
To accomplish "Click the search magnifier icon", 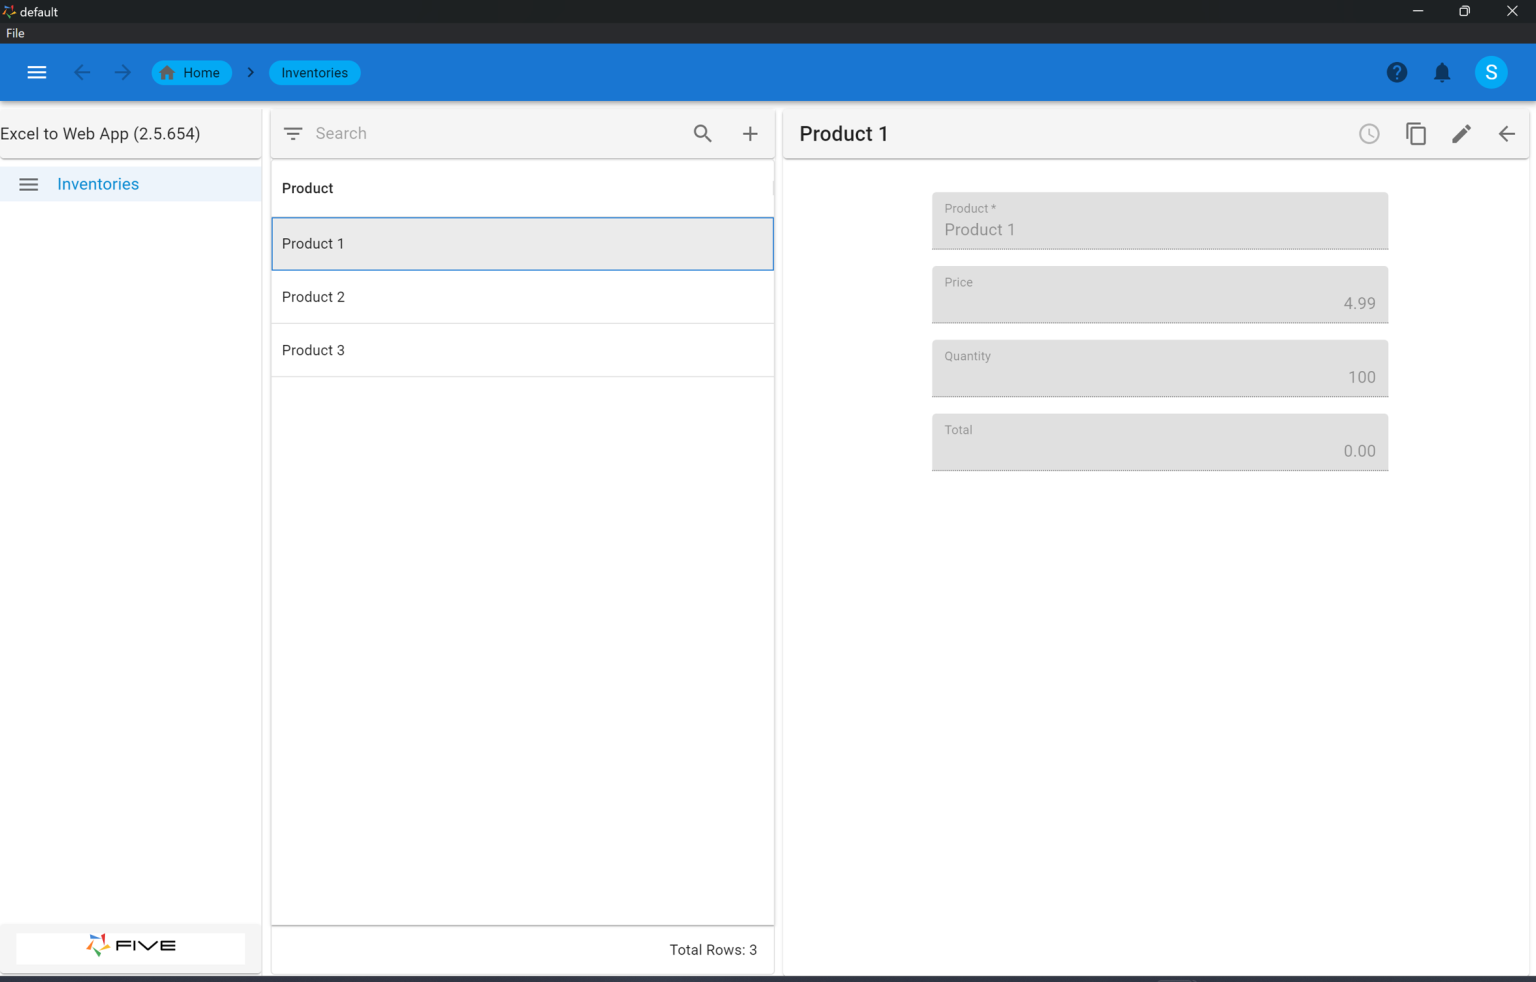I will (x=703, y=134).
